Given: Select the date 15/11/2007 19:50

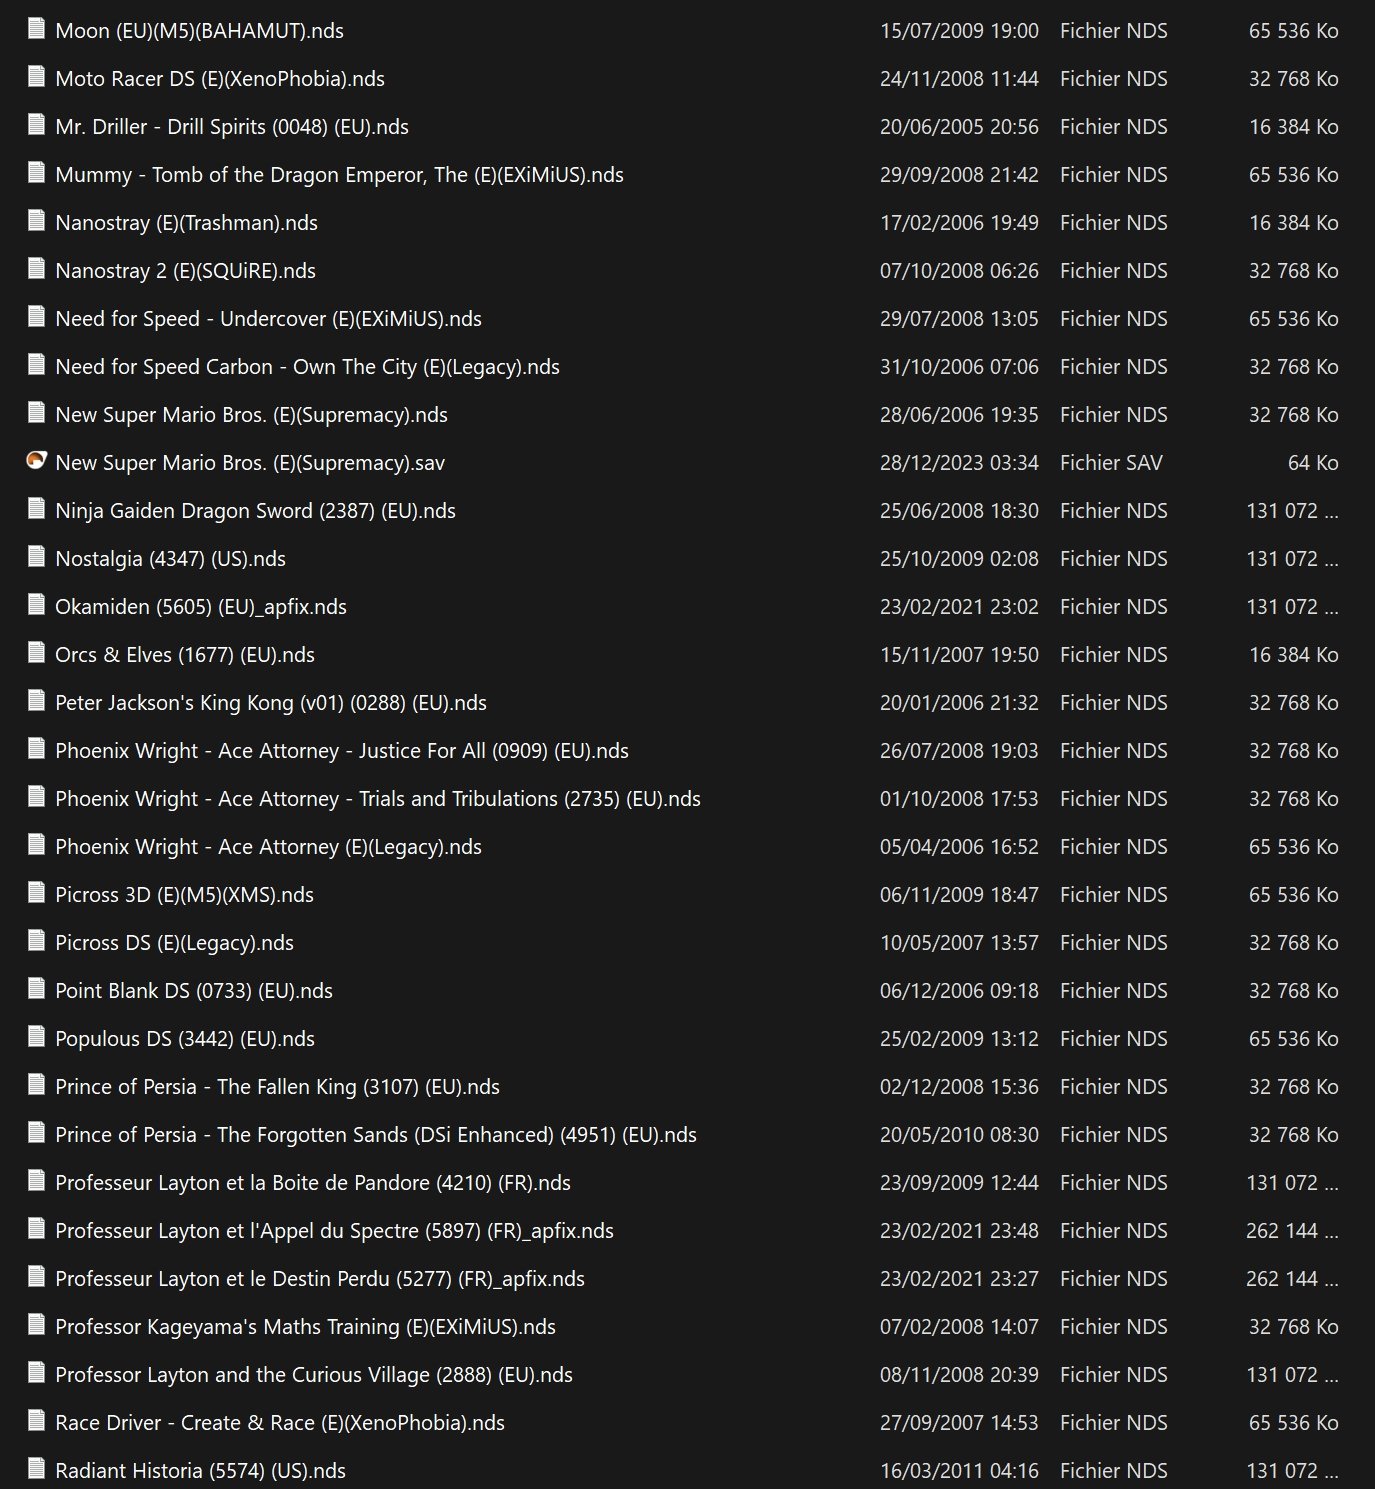Looking at the screenshot, I should 959,655.
